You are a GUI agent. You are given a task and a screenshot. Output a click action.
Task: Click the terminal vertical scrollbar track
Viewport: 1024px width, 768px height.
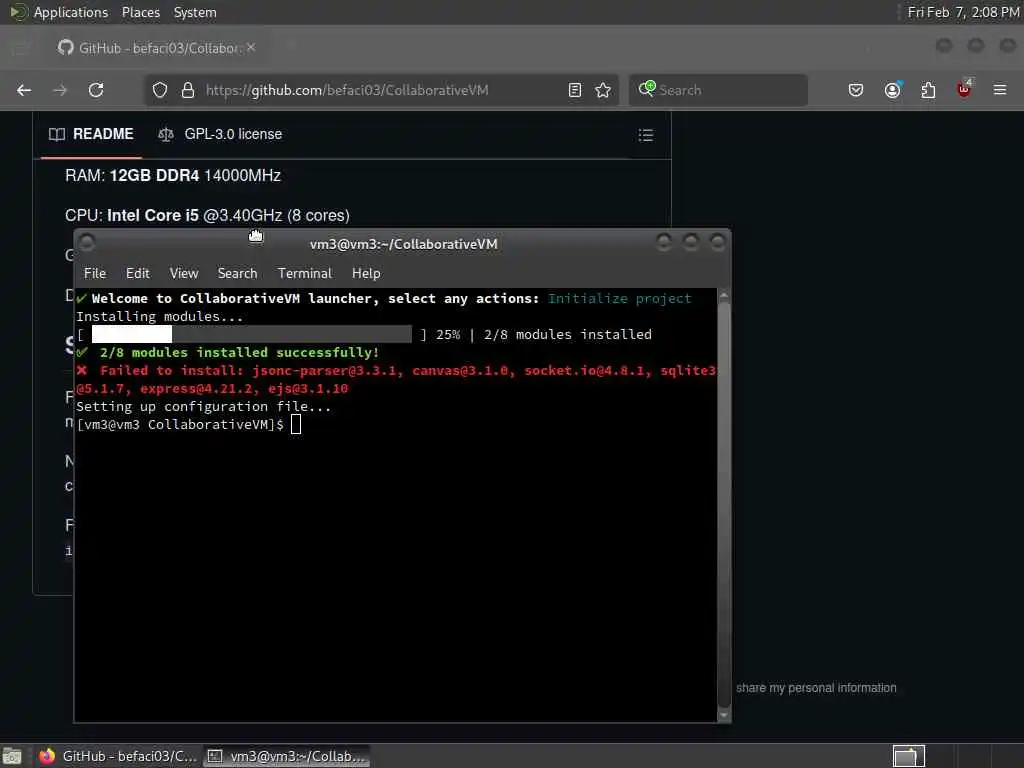pos(724,506)
